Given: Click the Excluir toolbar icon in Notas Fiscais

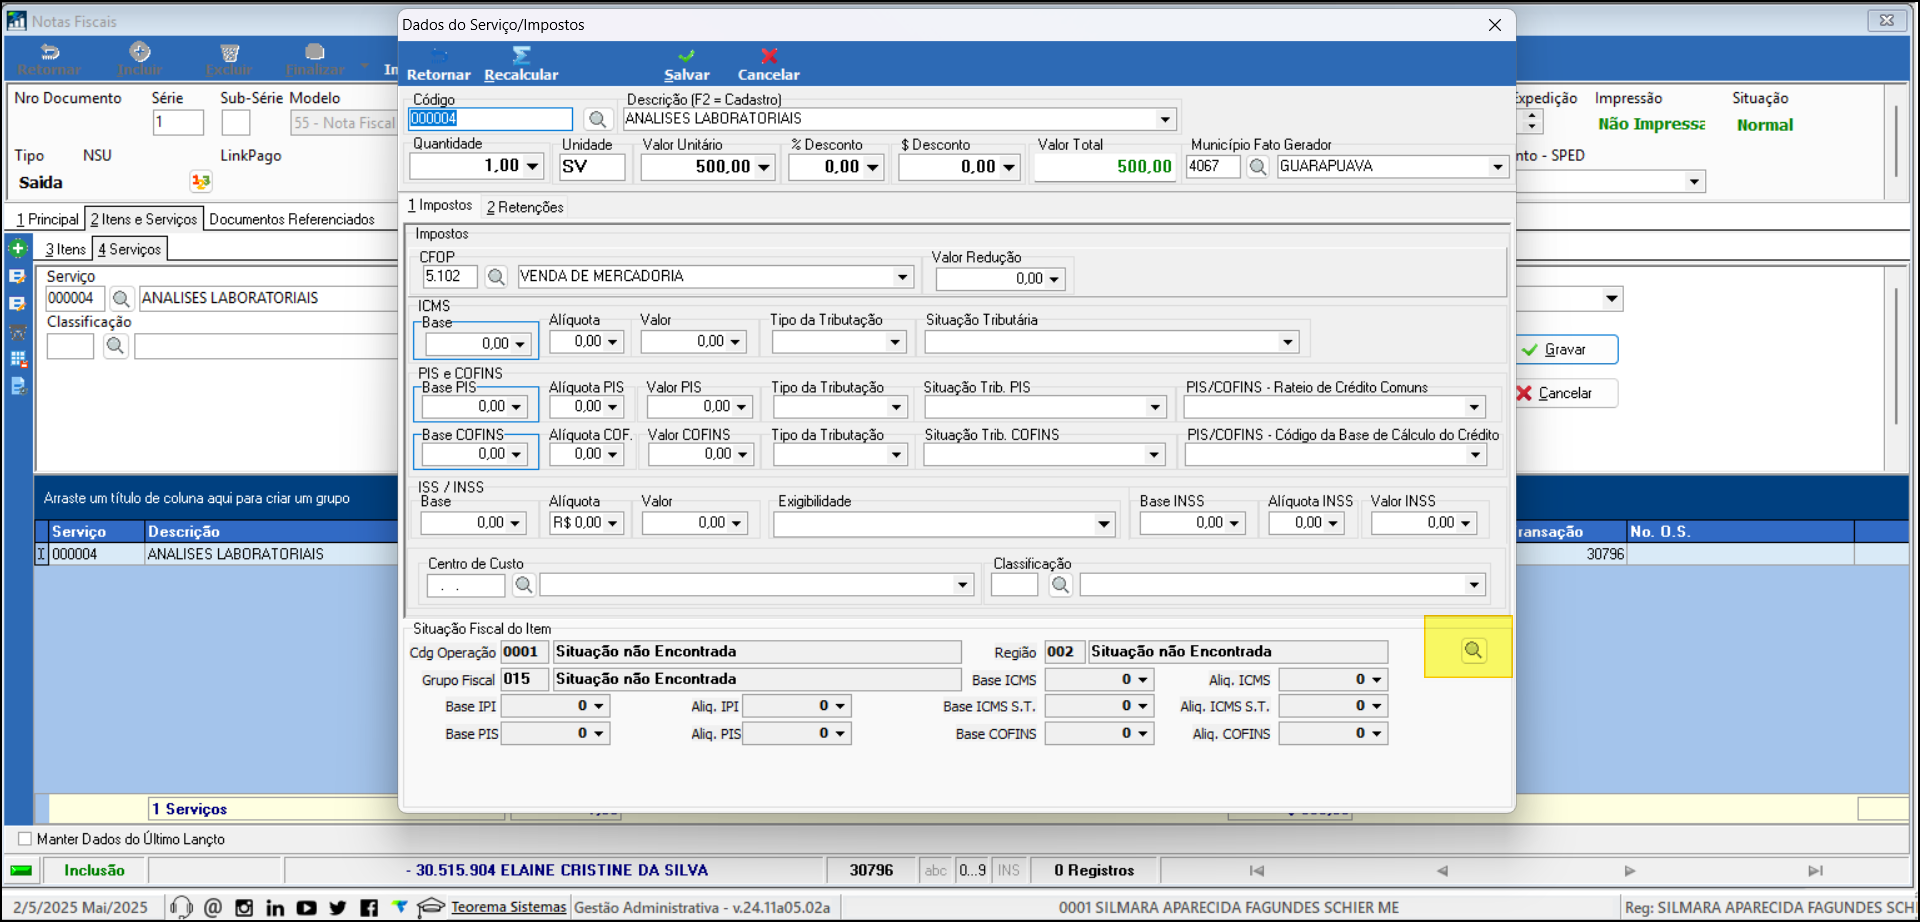Looking at the screenshot, I should coord(230,52).
